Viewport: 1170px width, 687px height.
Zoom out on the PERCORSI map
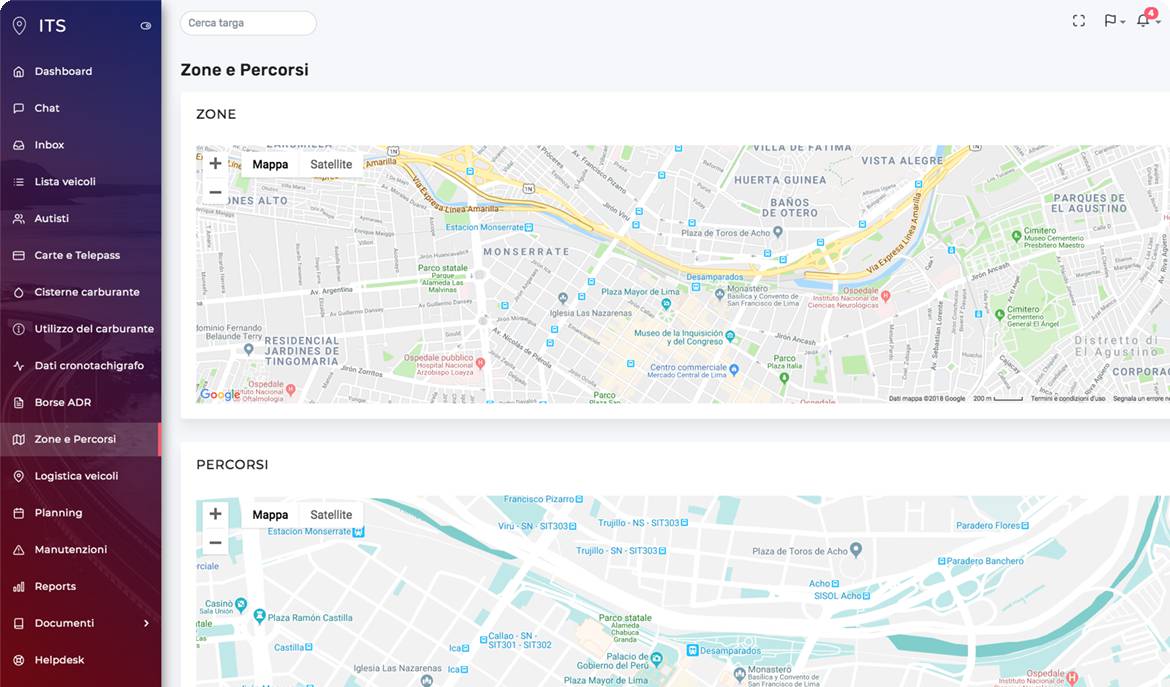point(216,543)
